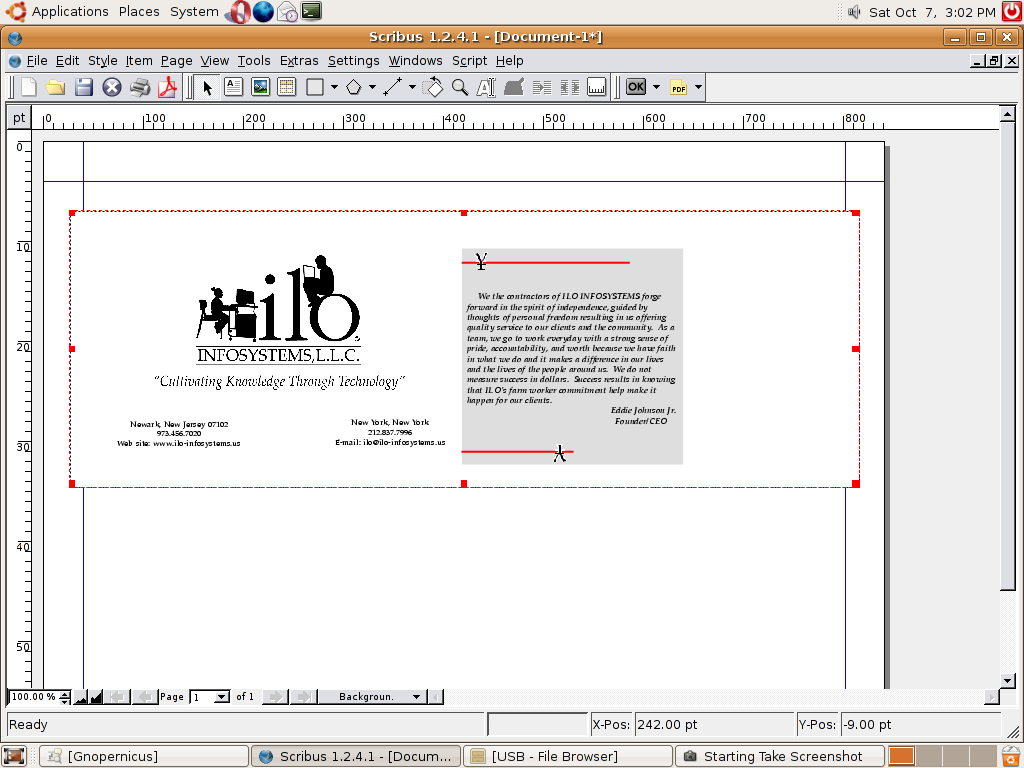Viewport: 1024px width, 768px height.
Task: Select the Zoom magnifier tool
Action: coord(460,87)
